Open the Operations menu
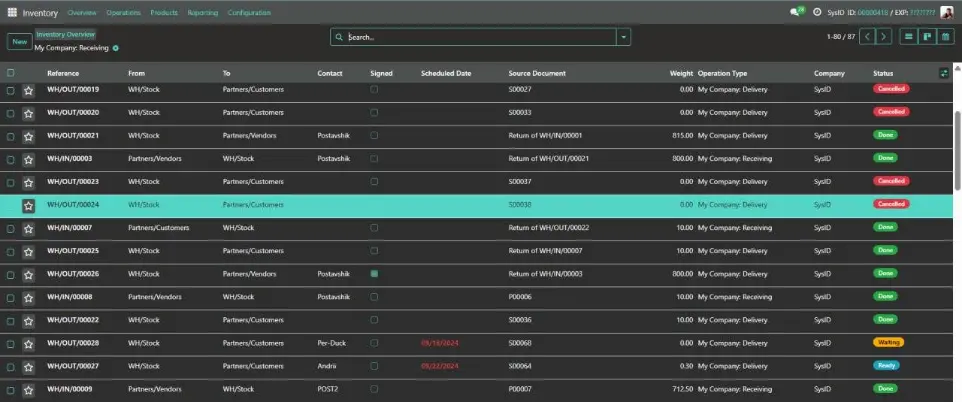Screen dimensions: 962x402 (123, 13)
